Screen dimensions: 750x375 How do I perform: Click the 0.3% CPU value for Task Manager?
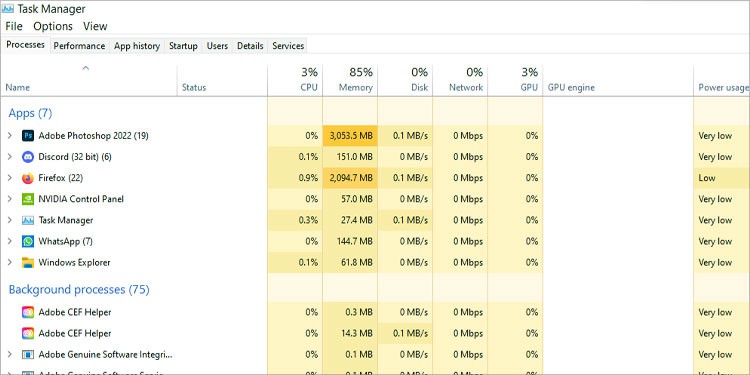click(309, 221)
